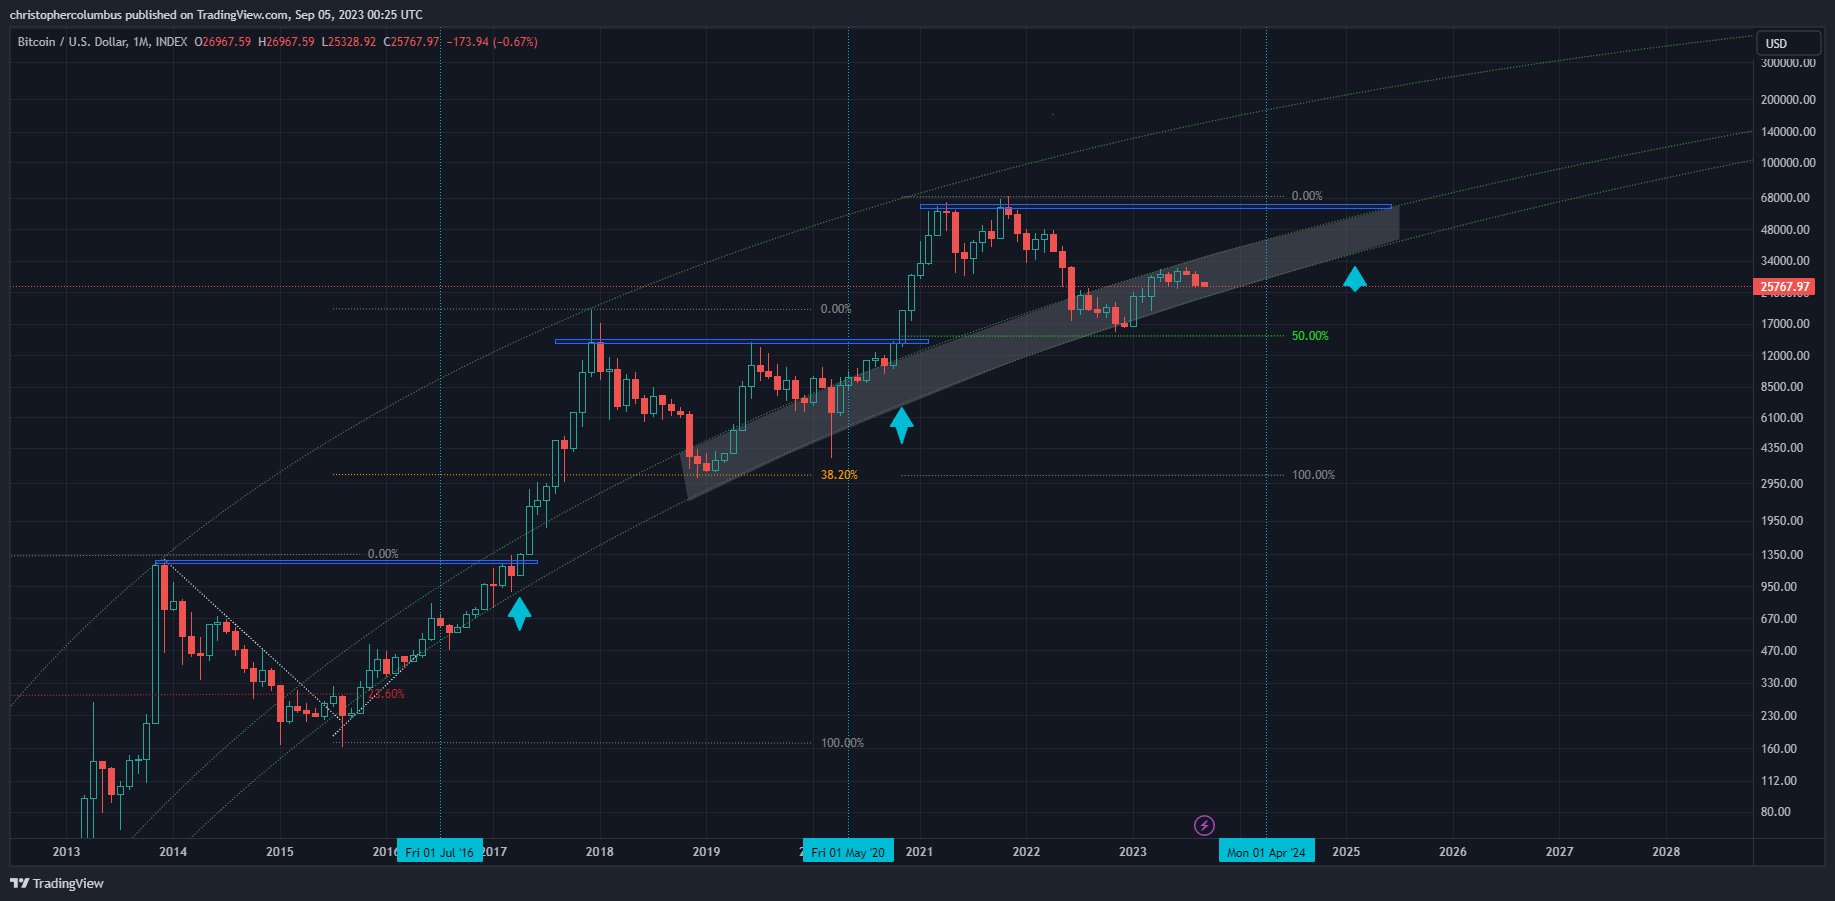The image size is (1835, 901).
Task: Click the 2019 label on the time axis
Action: pos(706,852)
